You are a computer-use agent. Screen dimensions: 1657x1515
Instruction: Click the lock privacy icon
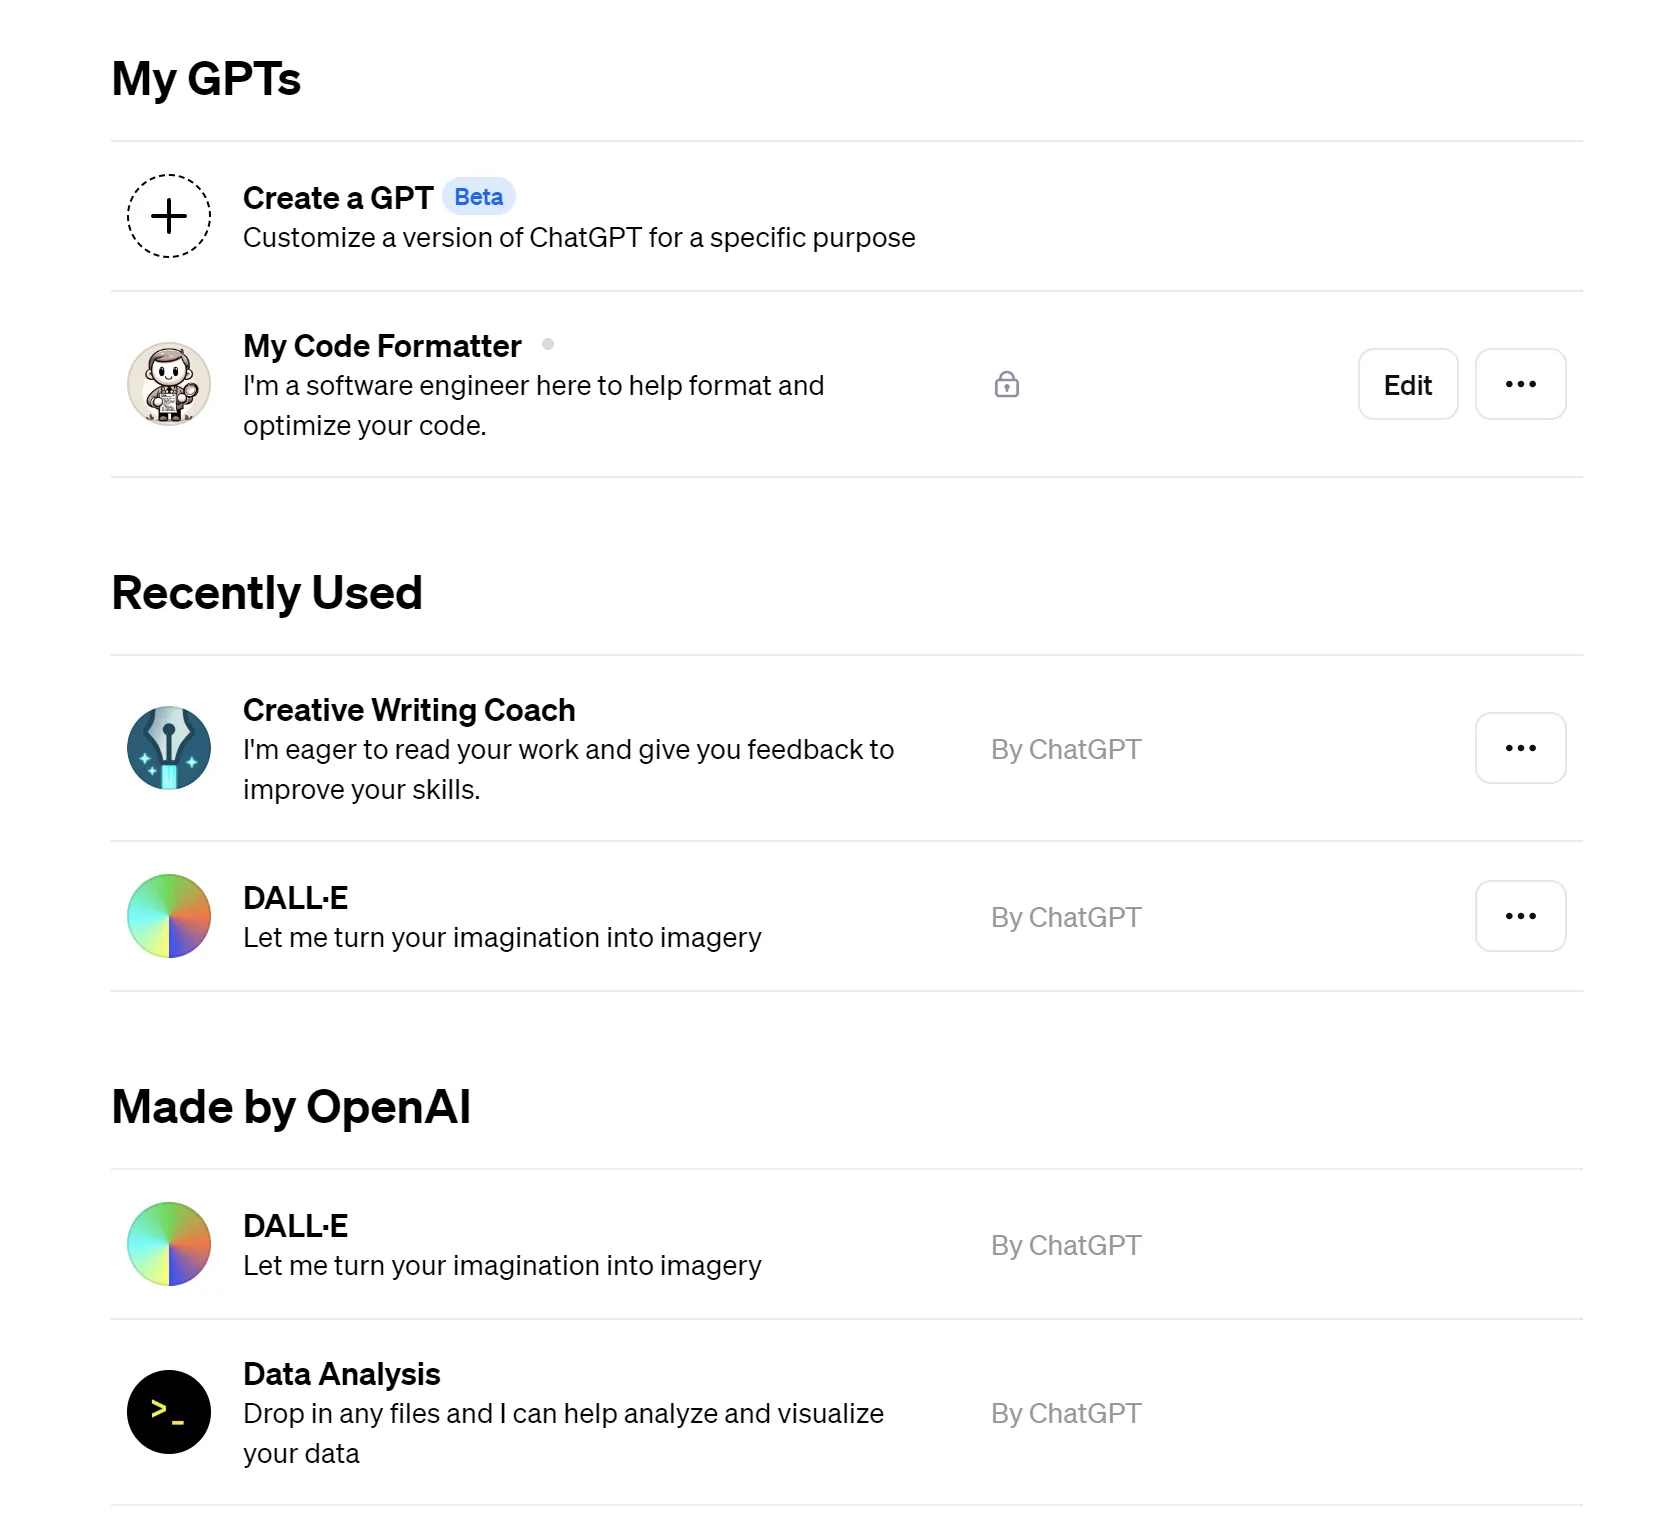(1006, 384)
